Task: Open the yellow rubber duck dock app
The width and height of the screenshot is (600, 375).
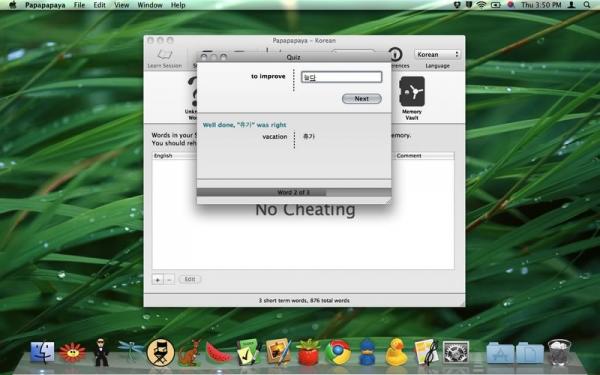Action: (396, 352)
